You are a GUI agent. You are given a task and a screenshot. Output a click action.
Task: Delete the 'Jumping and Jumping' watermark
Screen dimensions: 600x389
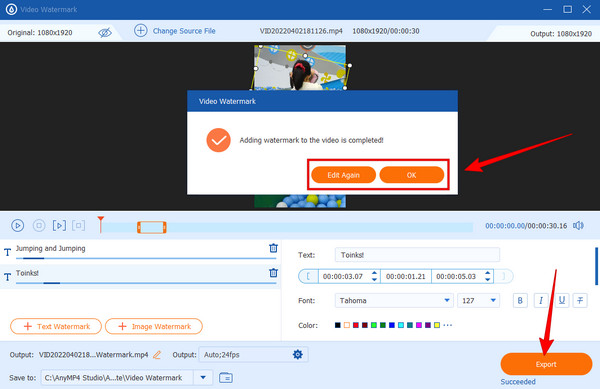point(273,248)
